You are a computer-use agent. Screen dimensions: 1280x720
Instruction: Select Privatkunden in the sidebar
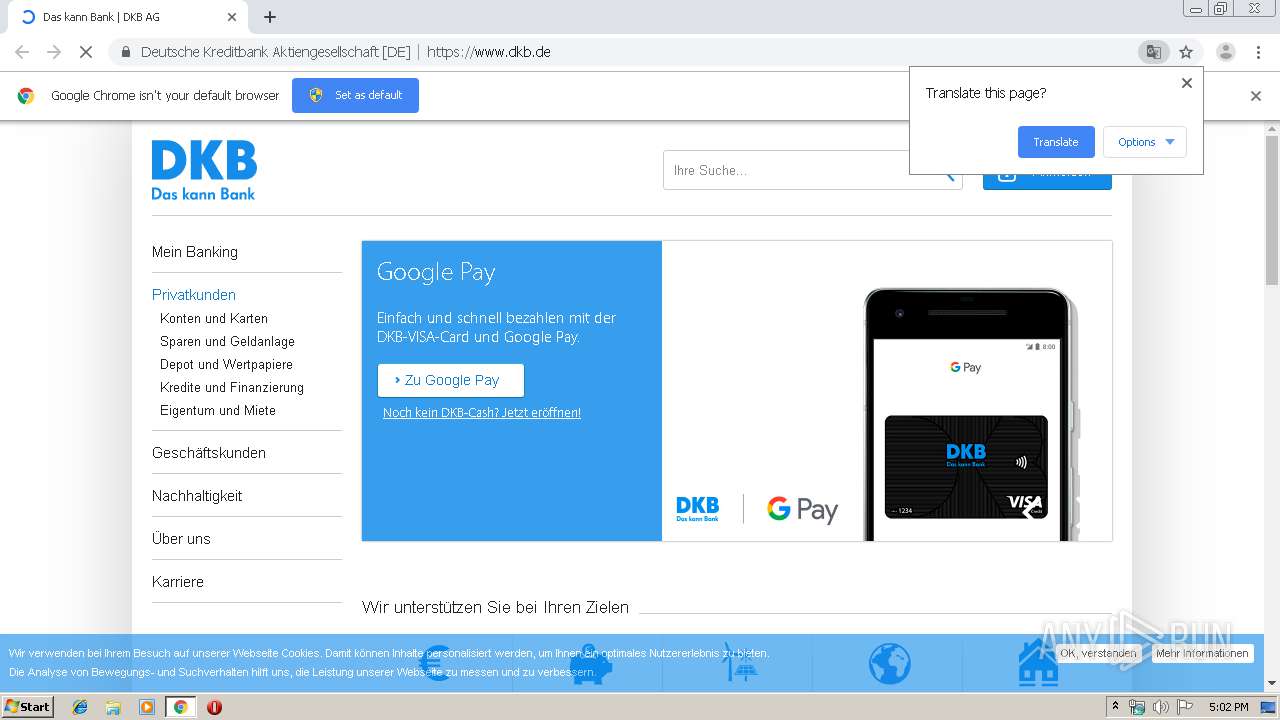pyautogui.click(x=194, y=295)
